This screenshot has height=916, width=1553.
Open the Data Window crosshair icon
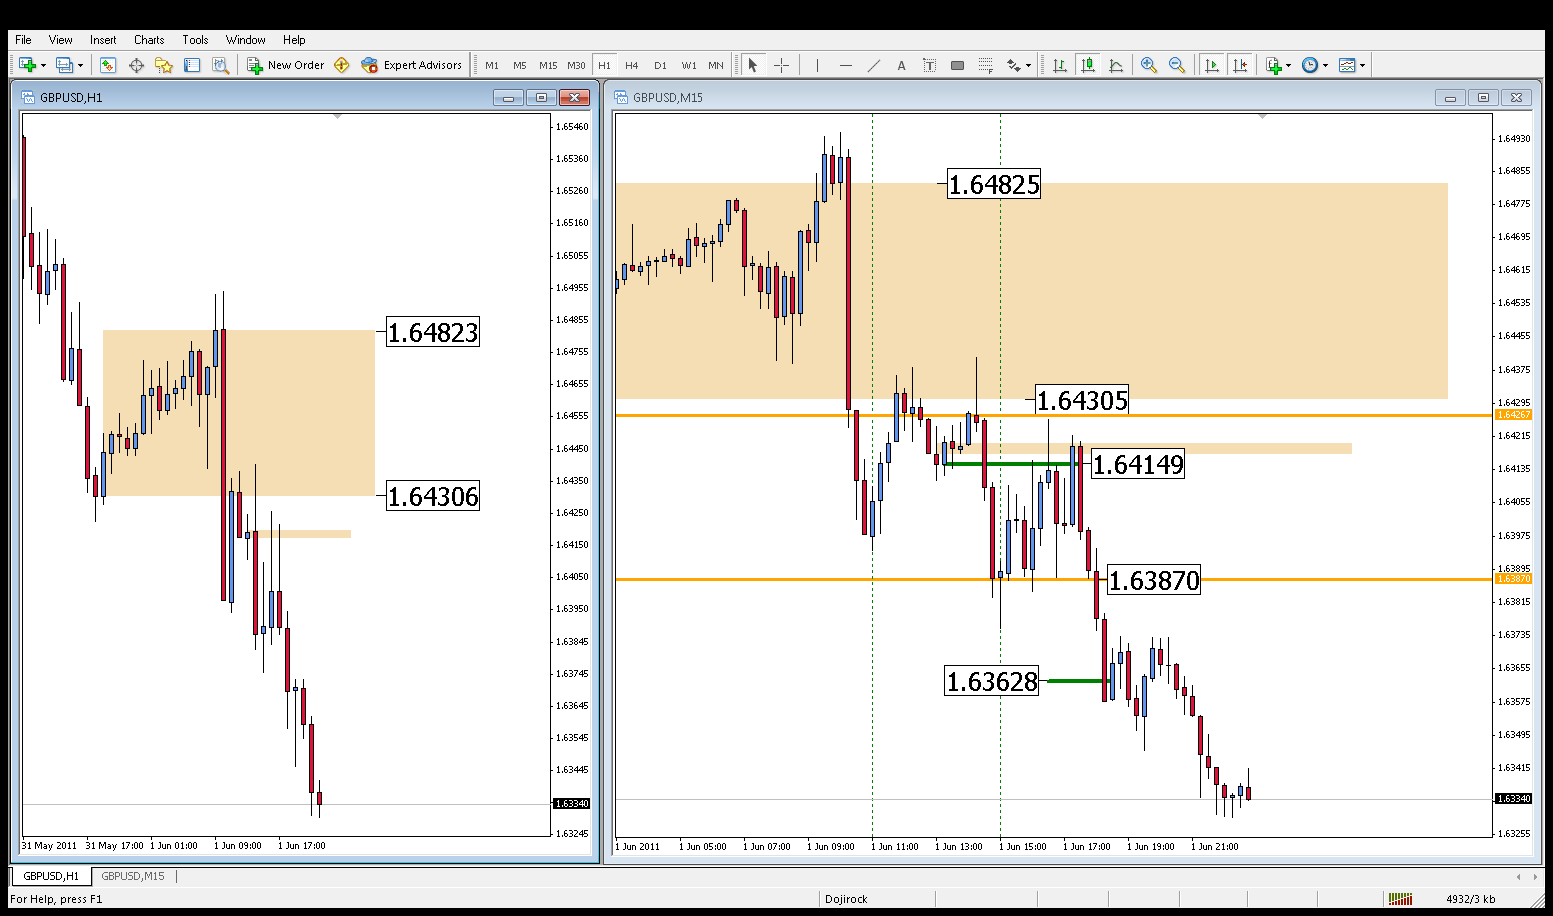pos(136,65)
